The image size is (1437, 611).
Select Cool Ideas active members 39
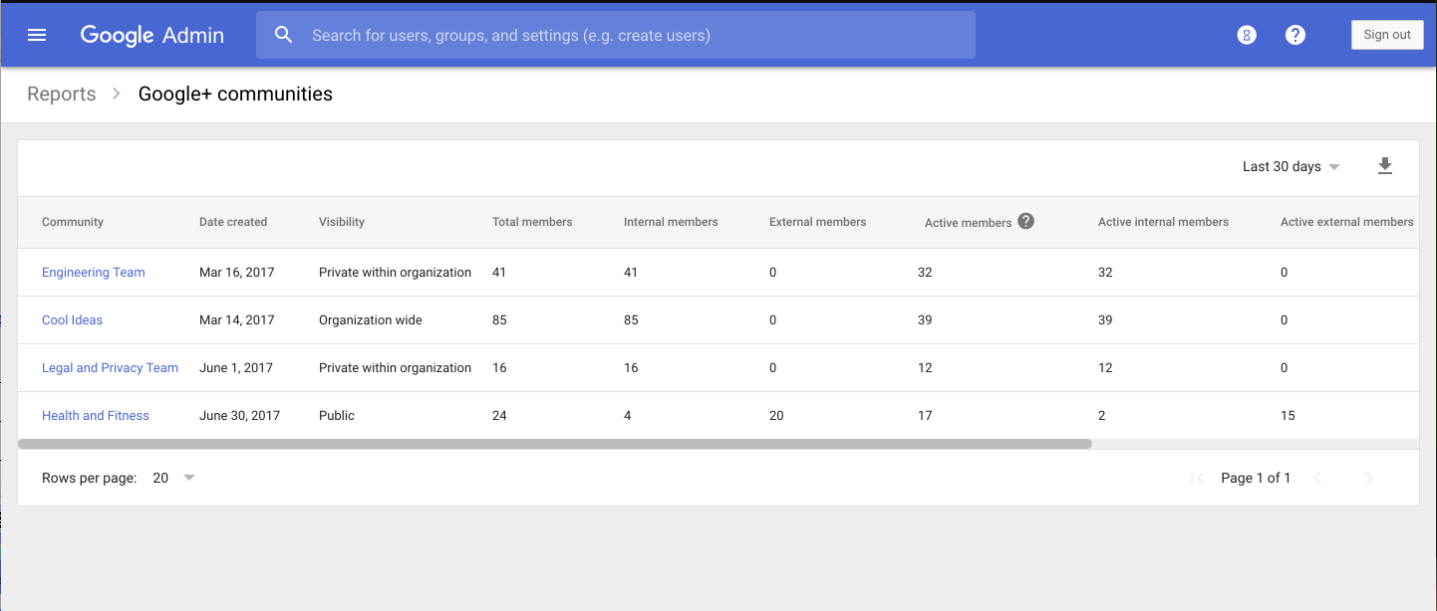(925, 320)
